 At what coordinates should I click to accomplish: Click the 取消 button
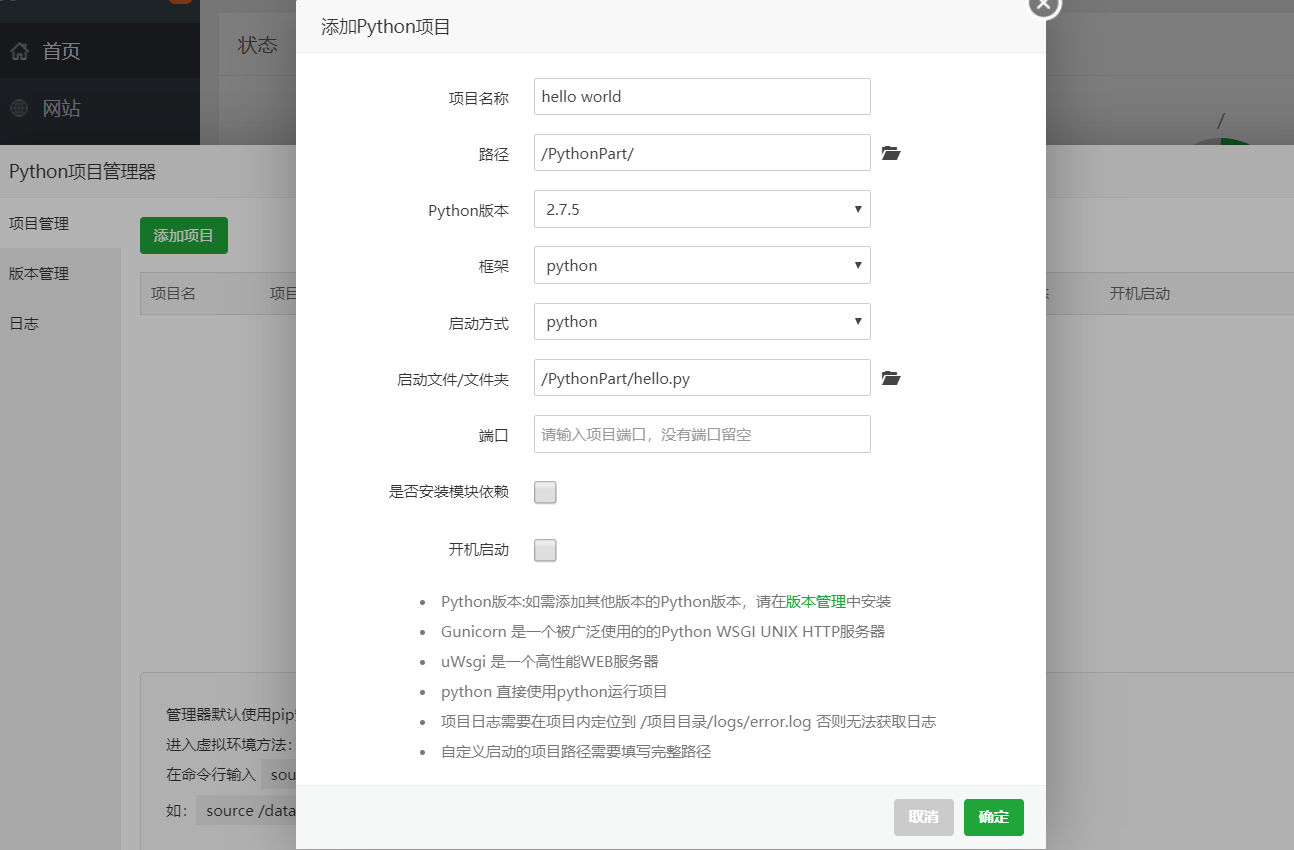[924, 817]
